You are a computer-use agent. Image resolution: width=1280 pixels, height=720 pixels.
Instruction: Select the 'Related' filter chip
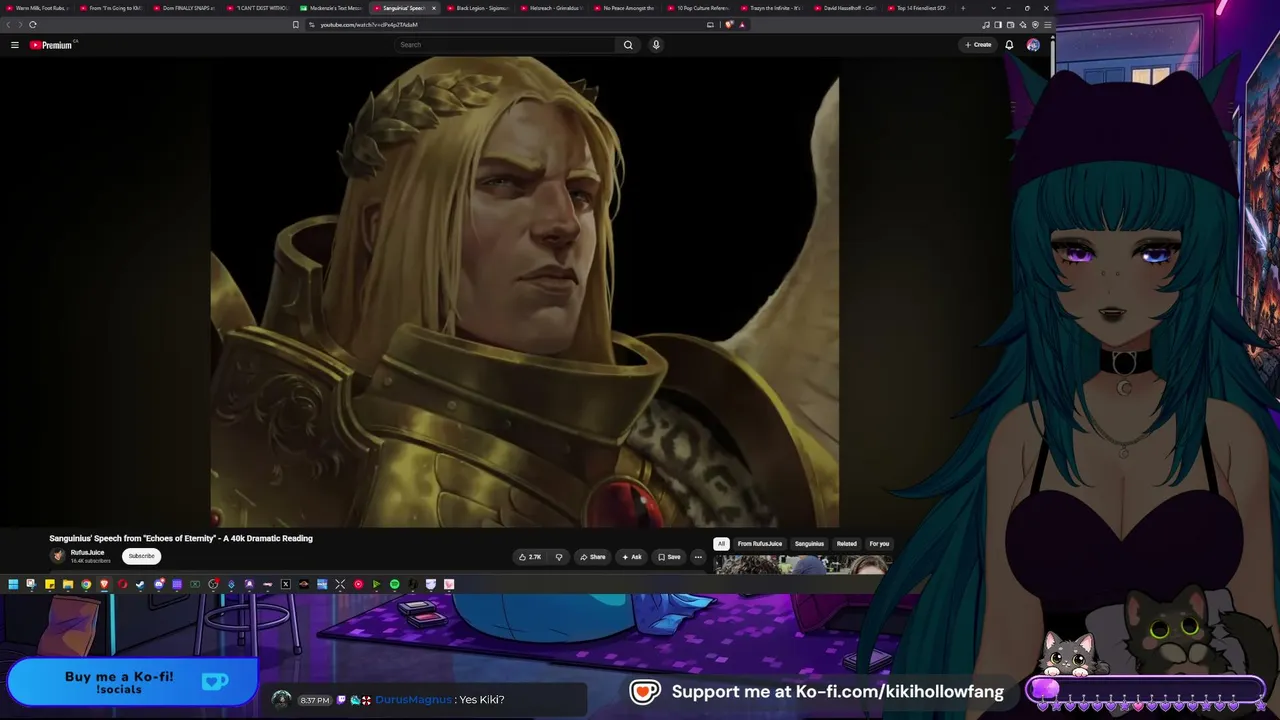pyautogui.click(x=847, y=544)
